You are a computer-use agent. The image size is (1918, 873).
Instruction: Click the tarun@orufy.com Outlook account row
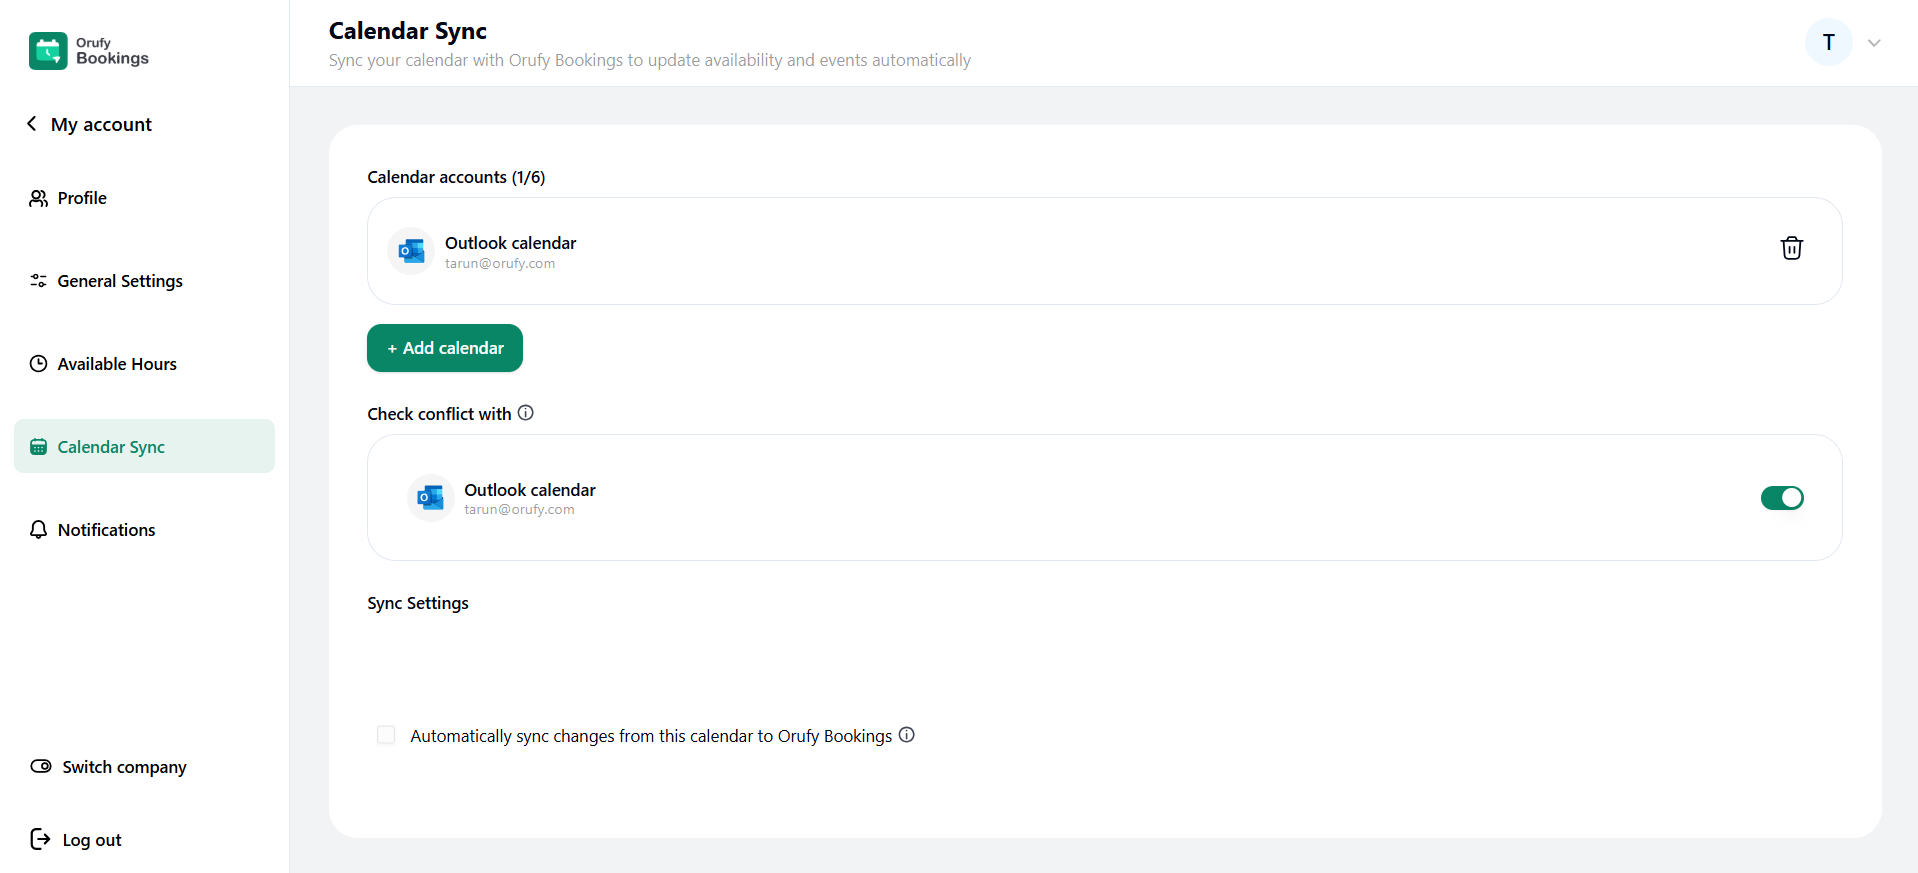[x=1000, y=251]
